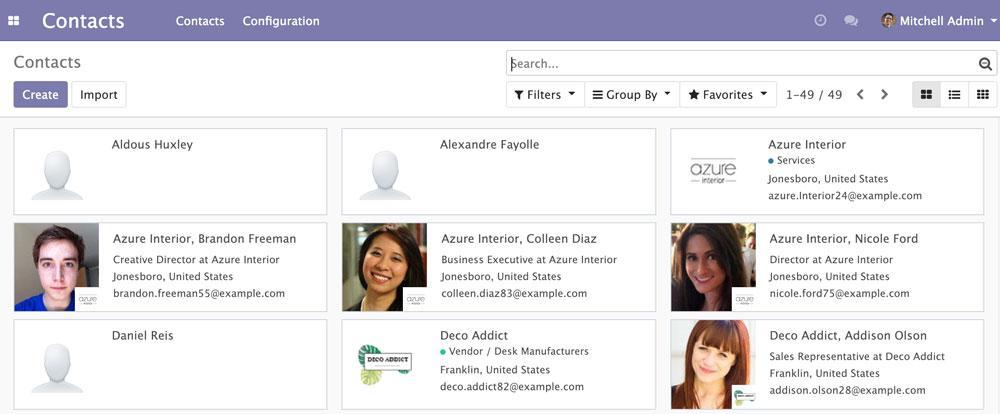
Task: Click brandon.freeman55@example.com email
Action: [x=199, y=293]
